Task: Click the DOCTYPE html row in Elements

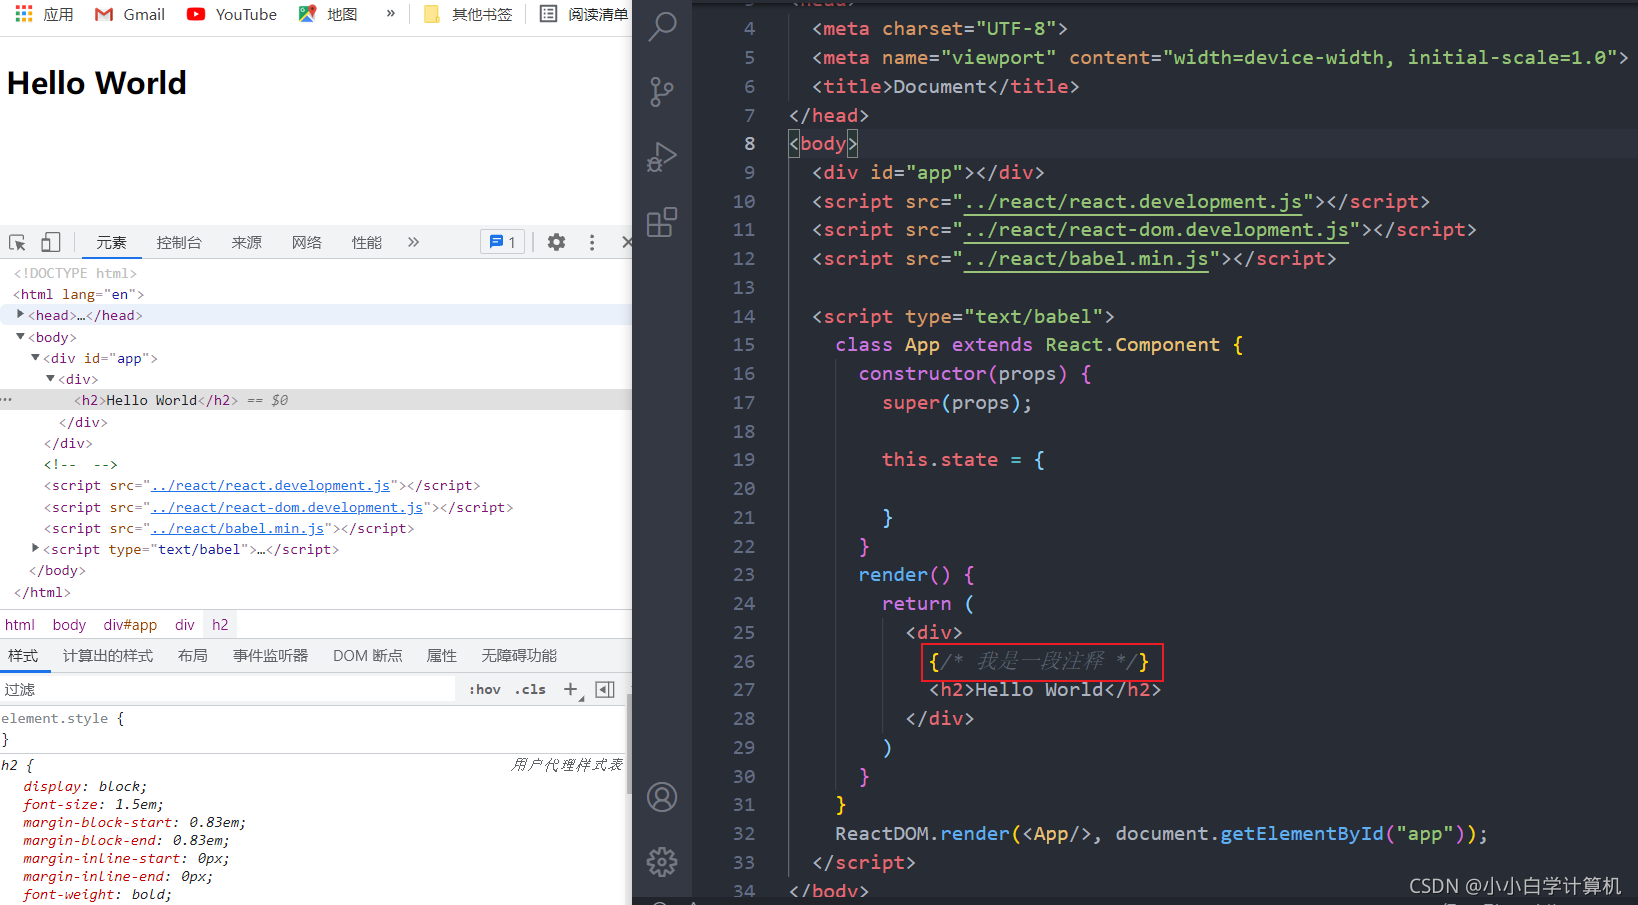Action: 75,273
